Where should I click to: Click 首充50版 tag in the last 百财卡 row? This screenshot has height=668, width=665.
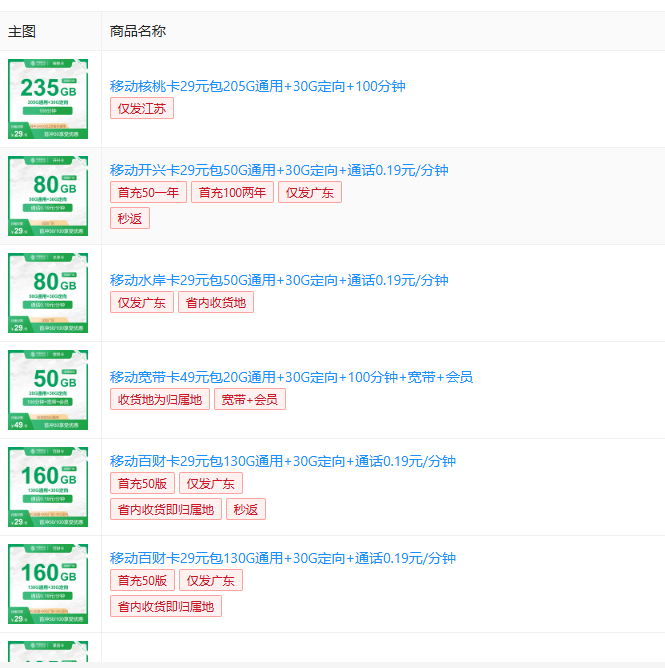(142, 580)
